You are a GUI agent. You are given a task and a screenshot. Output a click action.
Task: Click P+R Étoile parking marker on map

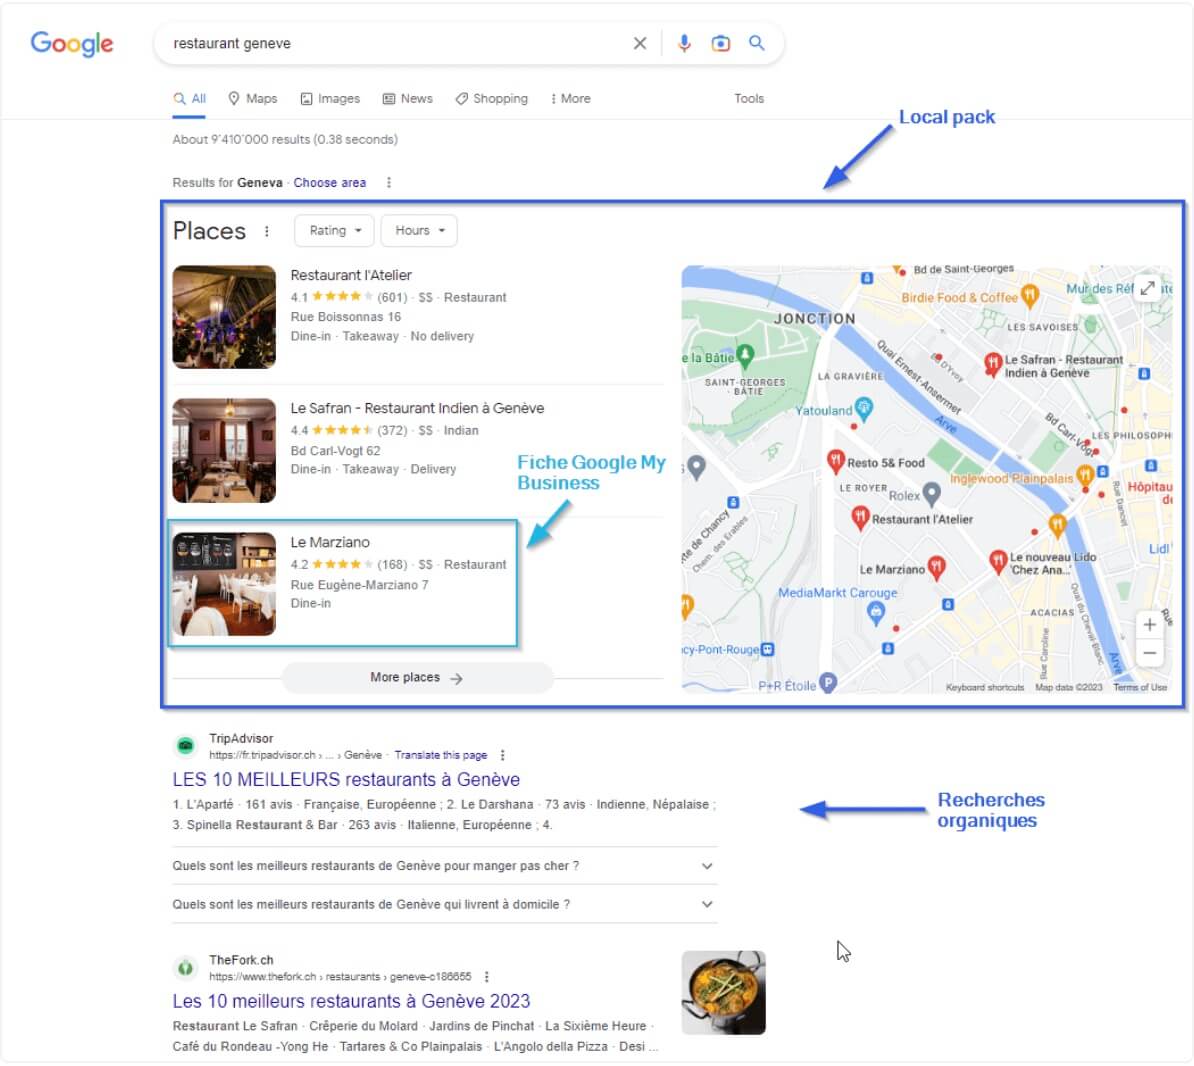click(828, 683)
